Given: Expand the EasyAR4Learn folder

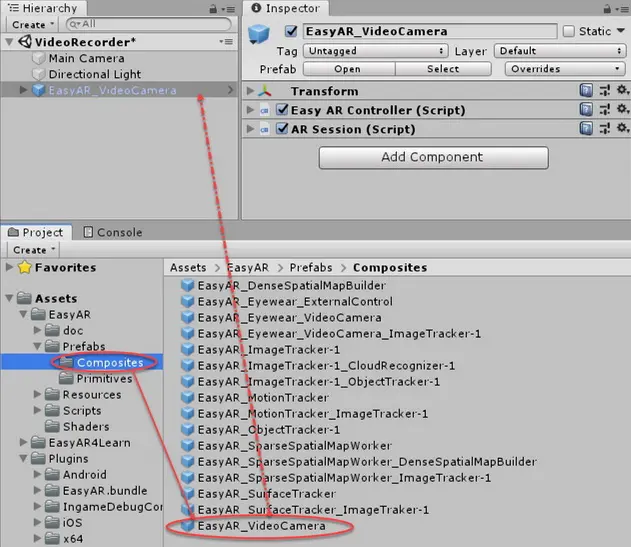Looking at the screenshot, I should [23, 442].
